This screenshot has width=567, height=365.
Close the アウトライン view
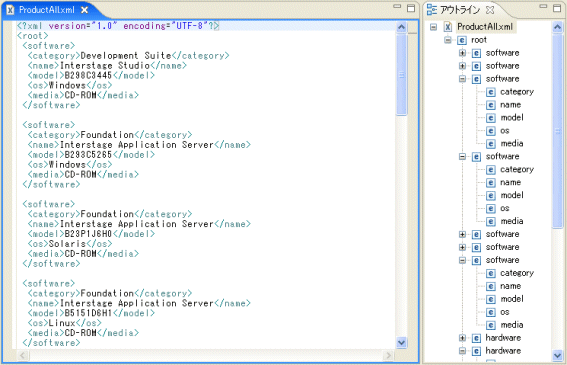[490, 10]
